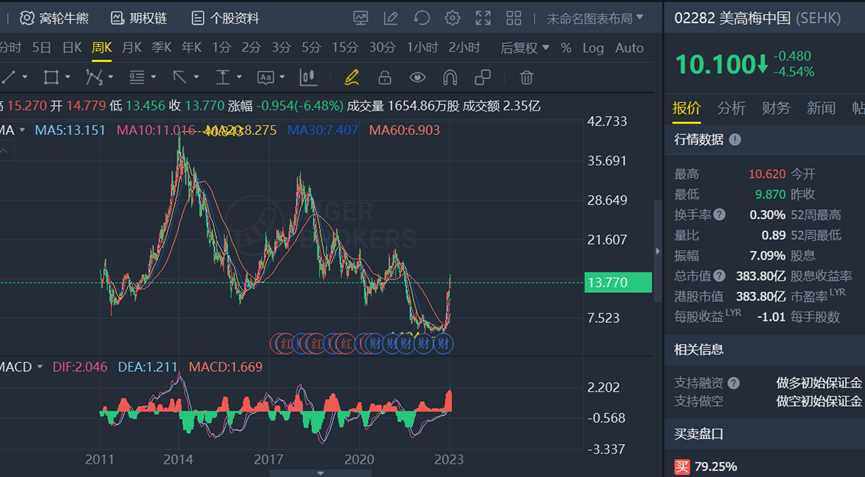This screenshot has width=865, height=477.
Task: Toggle the yellow brush drawing mode
Action: point(352,77)
